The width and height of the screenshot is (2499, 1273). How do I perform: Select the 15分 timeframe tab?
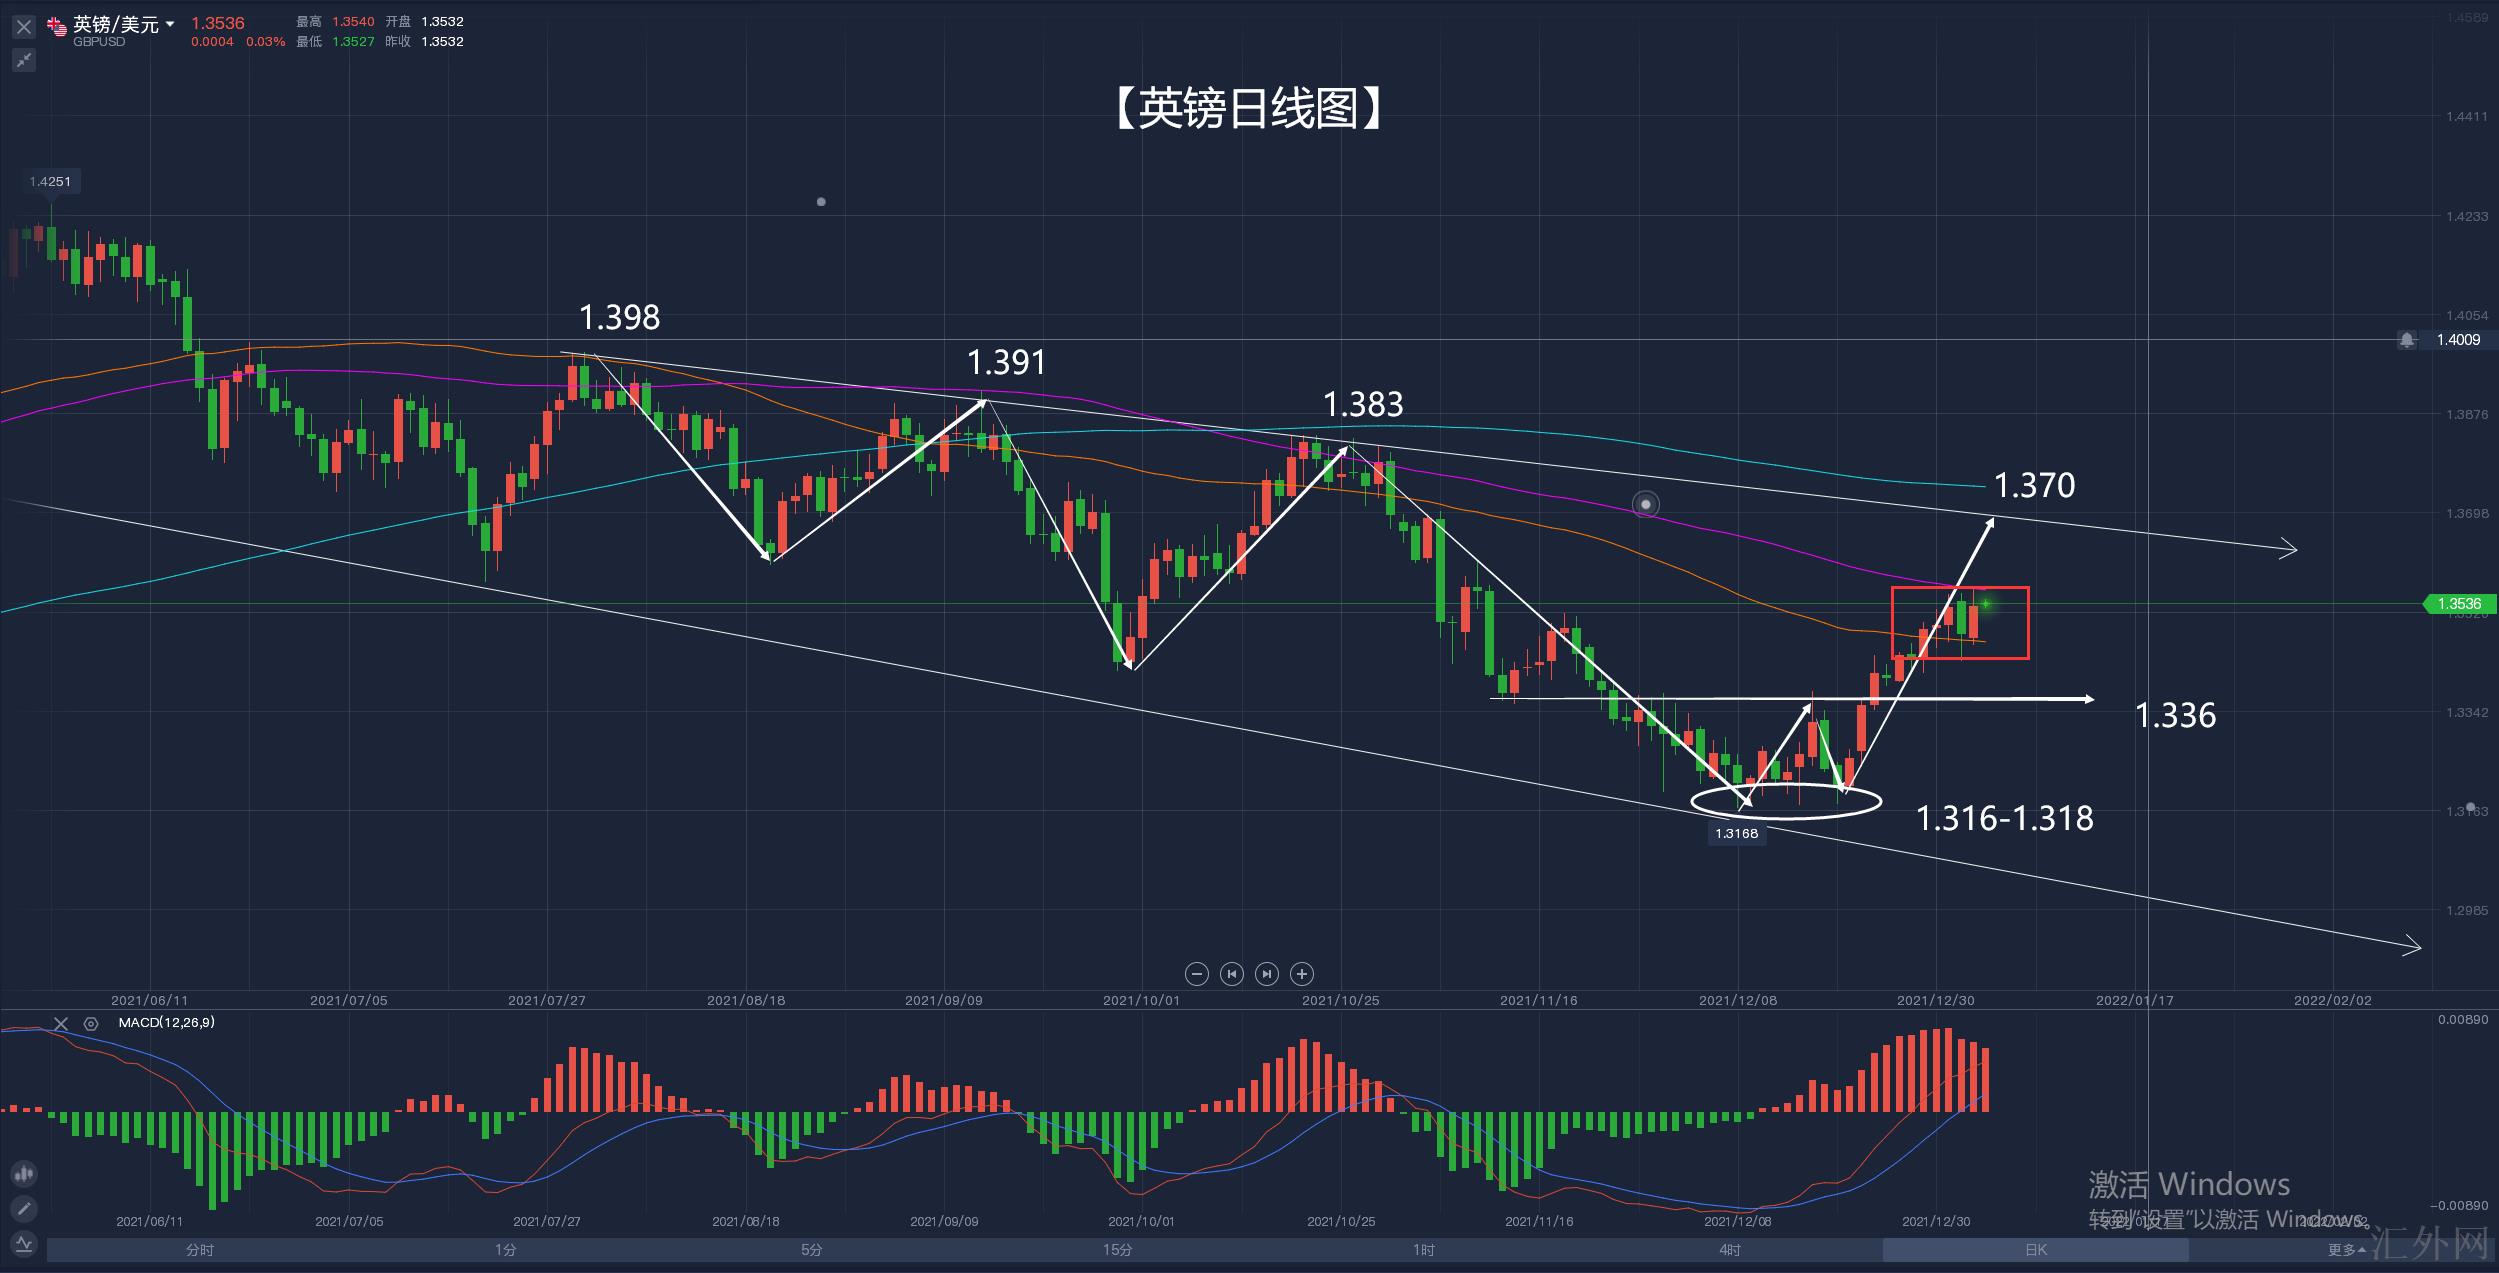pyautogui.click(x=1117, y=1250)
